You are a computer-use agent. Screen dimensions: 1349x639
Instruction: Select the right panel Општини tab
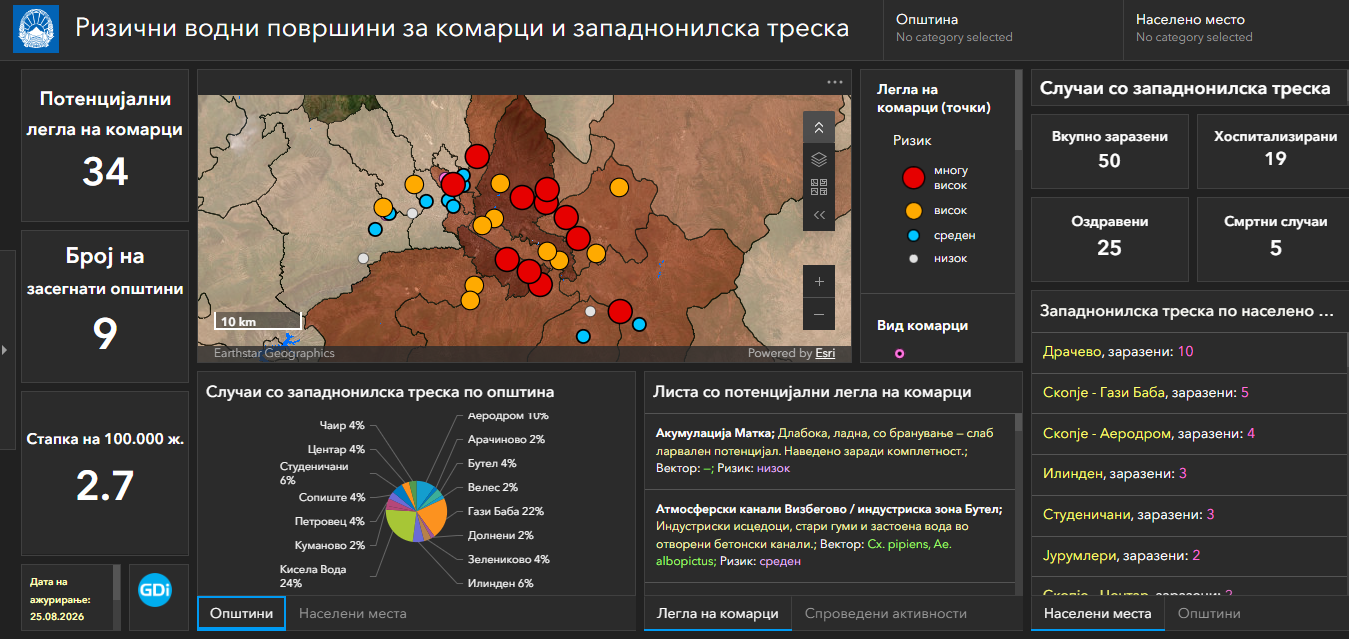[x=1208, y=614]
